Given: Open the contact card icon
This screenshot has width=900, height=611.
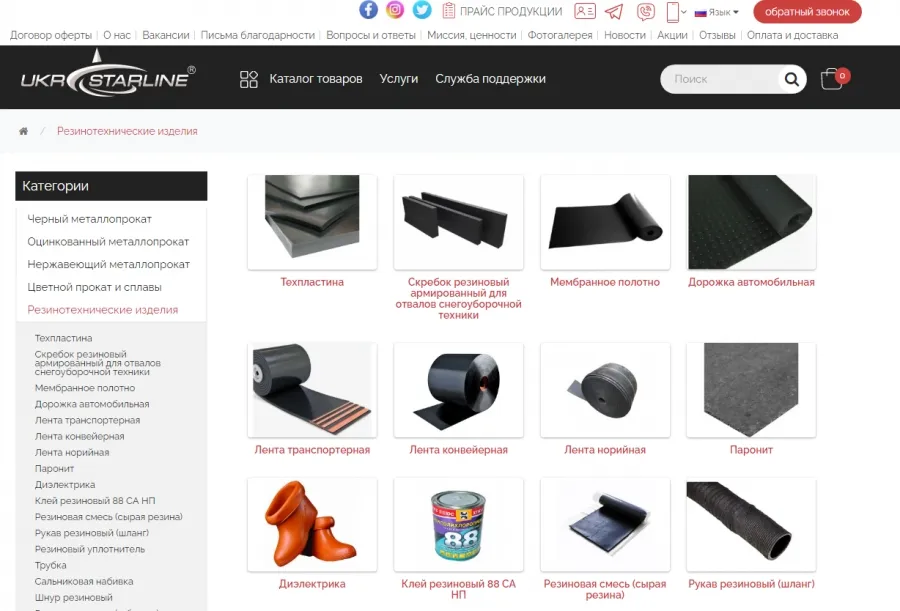Looking at the screenshot, I should (x=585, y=11).
